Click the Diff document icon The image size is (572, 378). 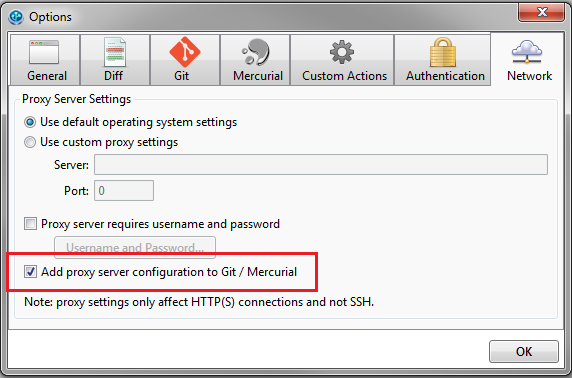tap(115, 52)
